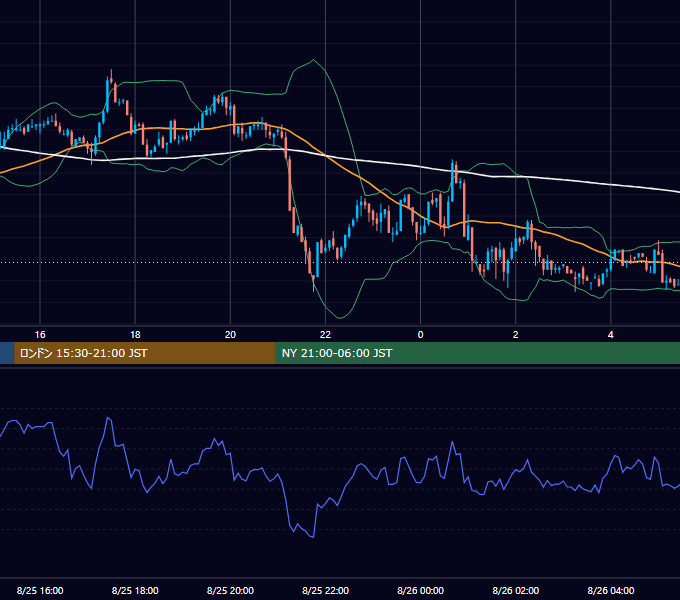Click the 18 hour label on price chart axis
This screenshot has height=600, width=680.
[135, 335]
